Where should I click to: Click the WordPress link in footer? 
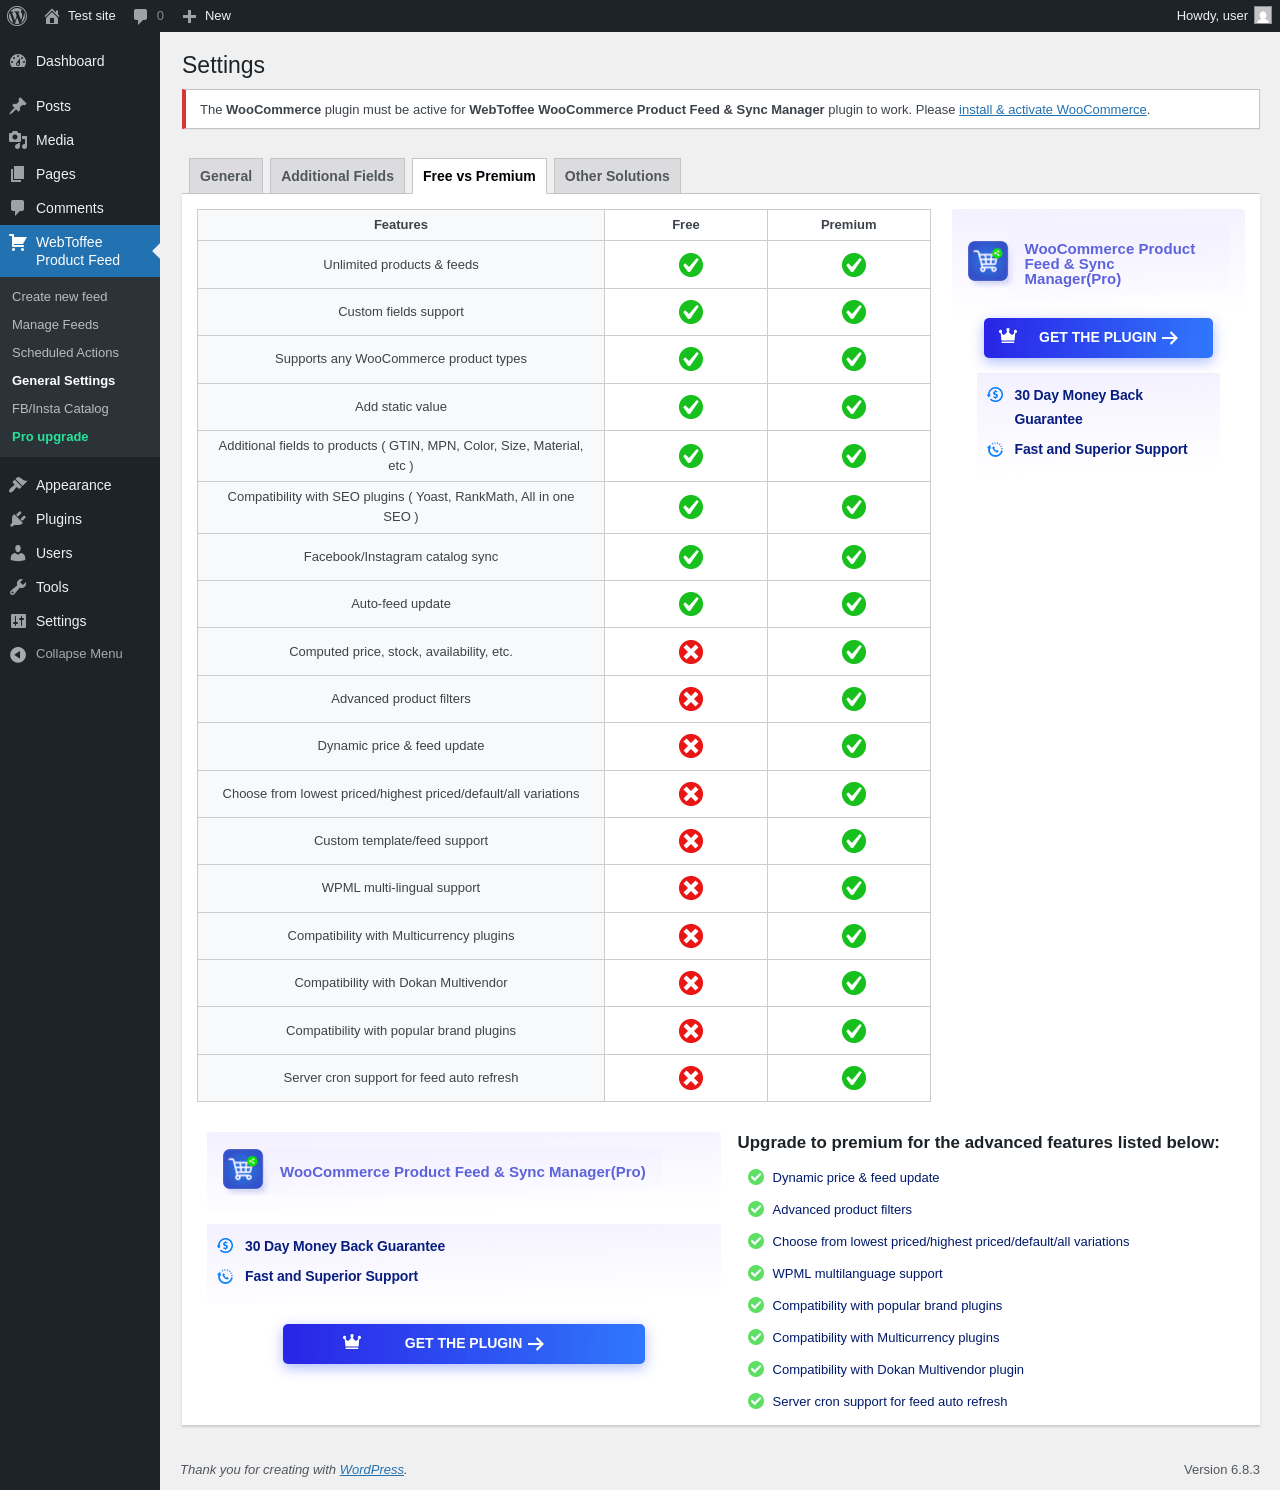point(371,1470)
